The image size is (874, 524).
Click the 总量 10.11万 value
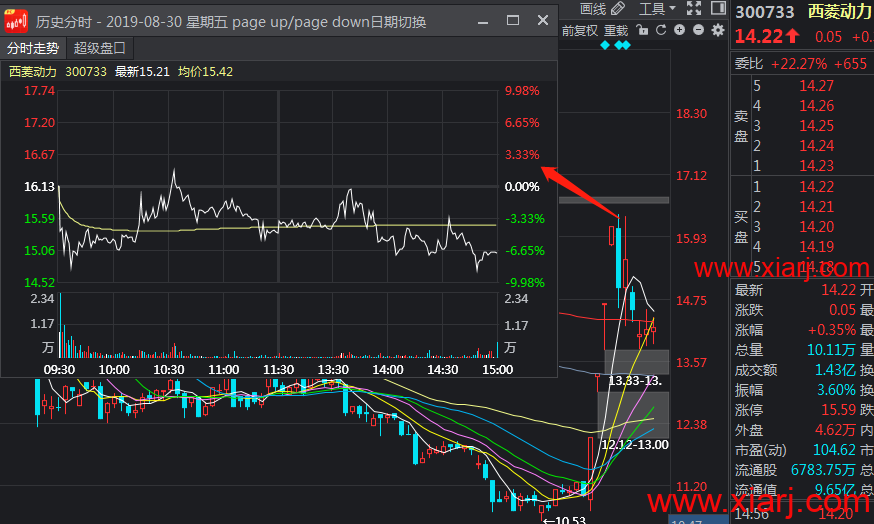(831, 350)
